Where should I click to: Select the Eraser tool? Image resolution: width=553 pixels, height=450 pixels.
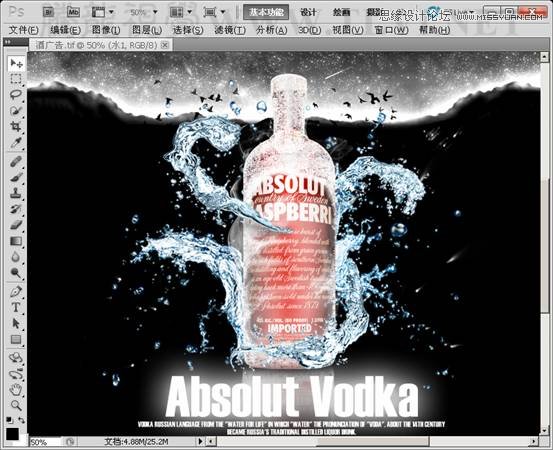[x=16, y=225]
